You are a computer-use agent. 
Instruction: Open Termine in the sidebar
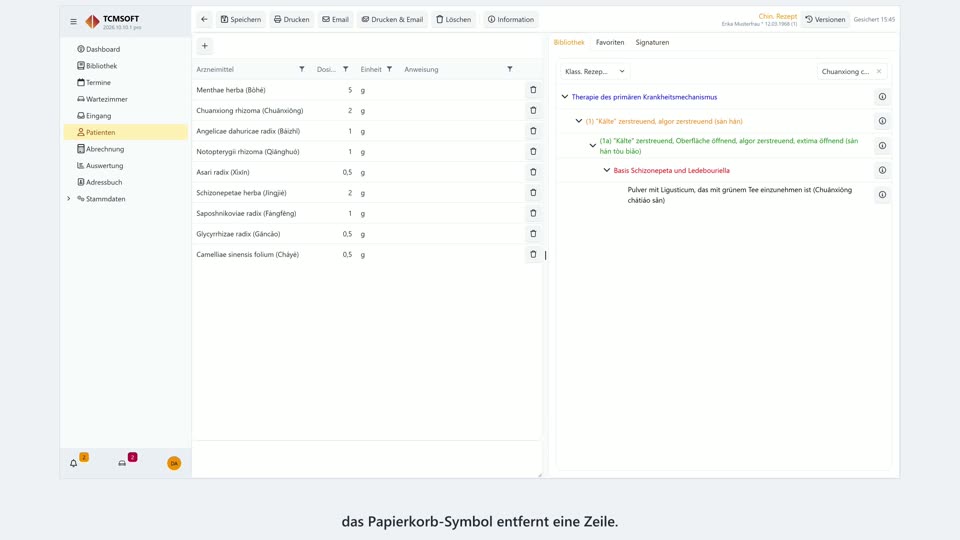tap(126, 82)
